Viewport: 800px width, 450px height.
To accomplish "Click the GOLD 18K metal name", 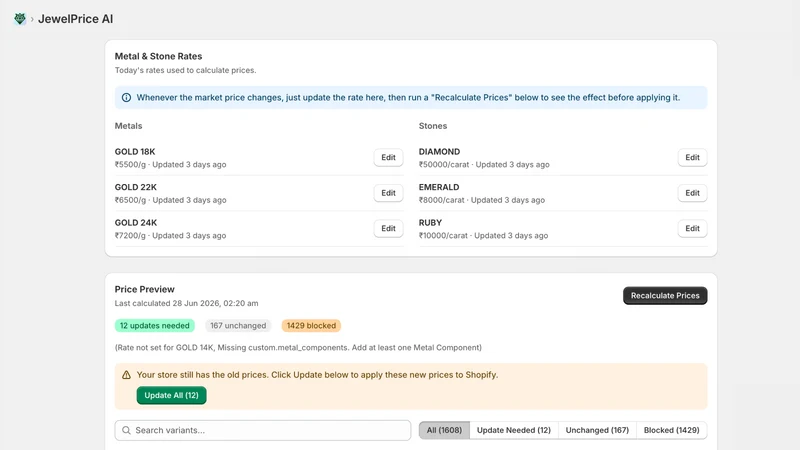I will point(135,152).
